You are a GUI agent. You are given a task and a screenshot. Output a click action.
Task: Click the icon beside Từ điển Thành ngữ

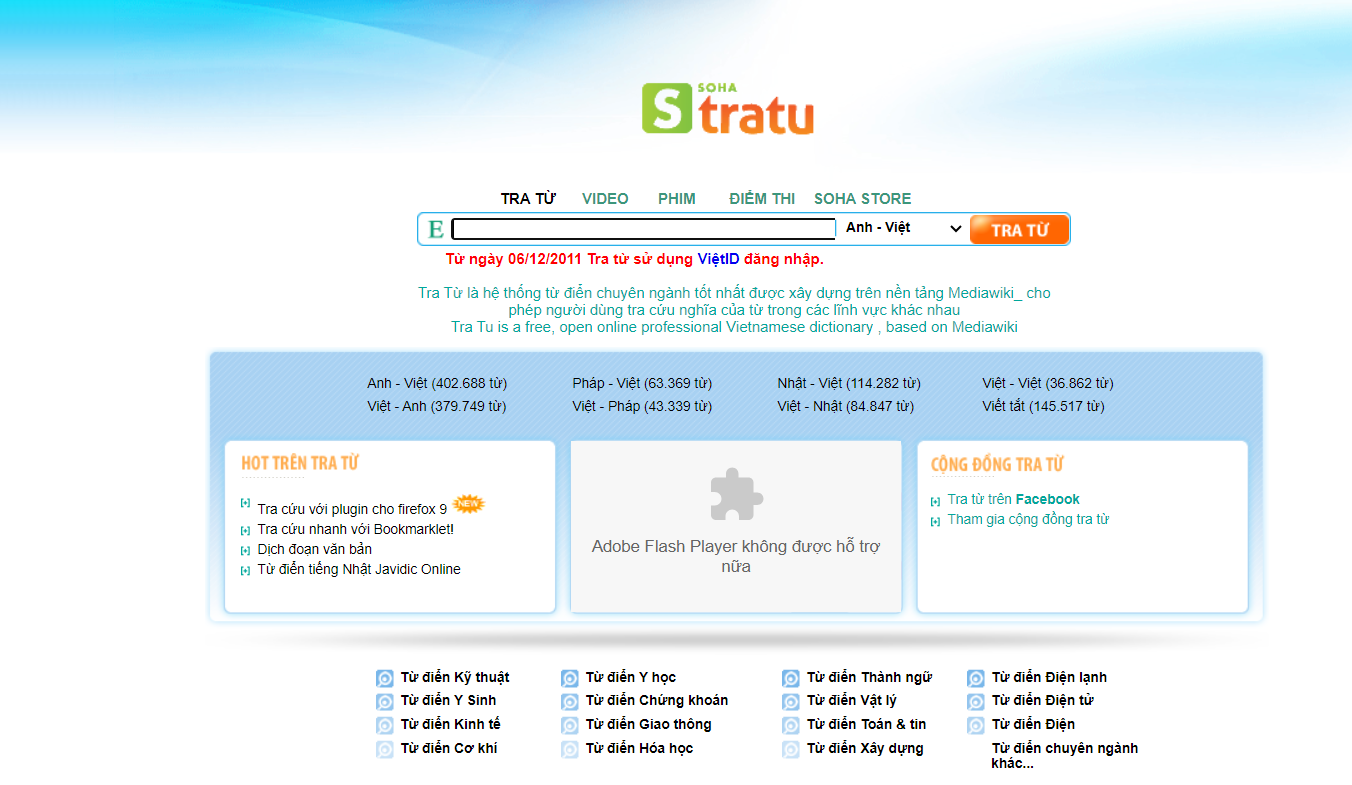(x=791, y=678)
